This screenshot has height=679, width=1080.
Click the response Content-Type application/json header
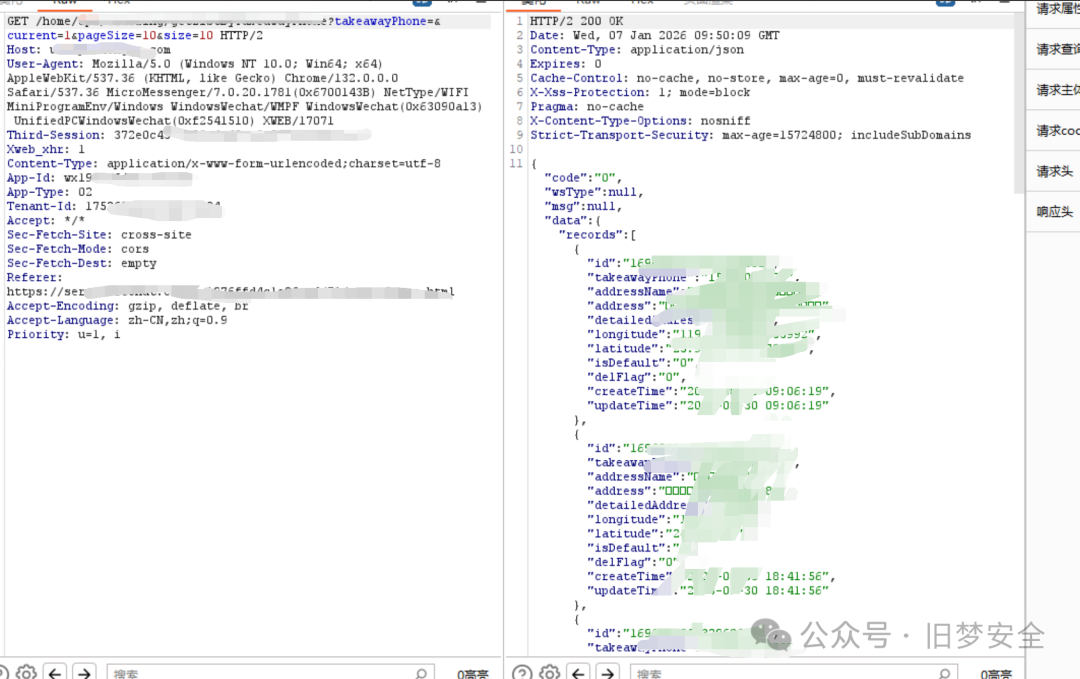[x=636, y=50]
